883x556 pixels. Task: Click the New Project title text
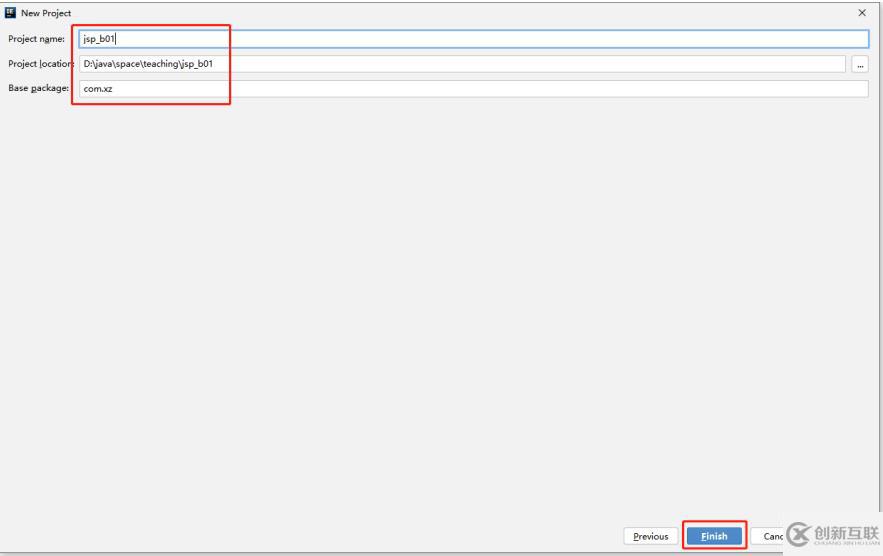click(46, 13)
